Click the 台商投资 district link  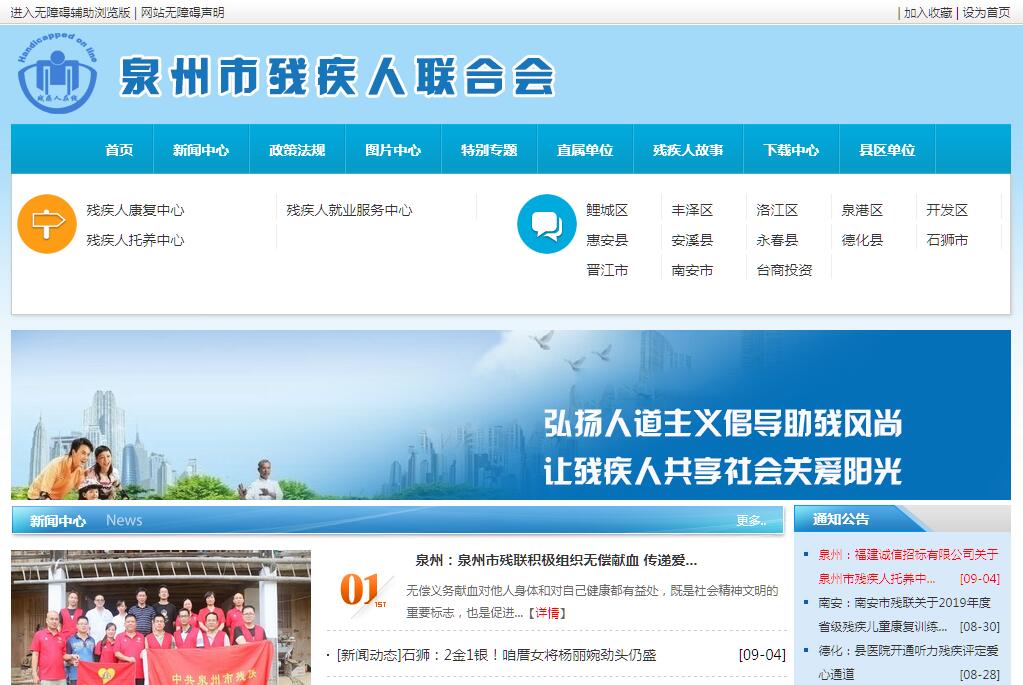[784, 270]
